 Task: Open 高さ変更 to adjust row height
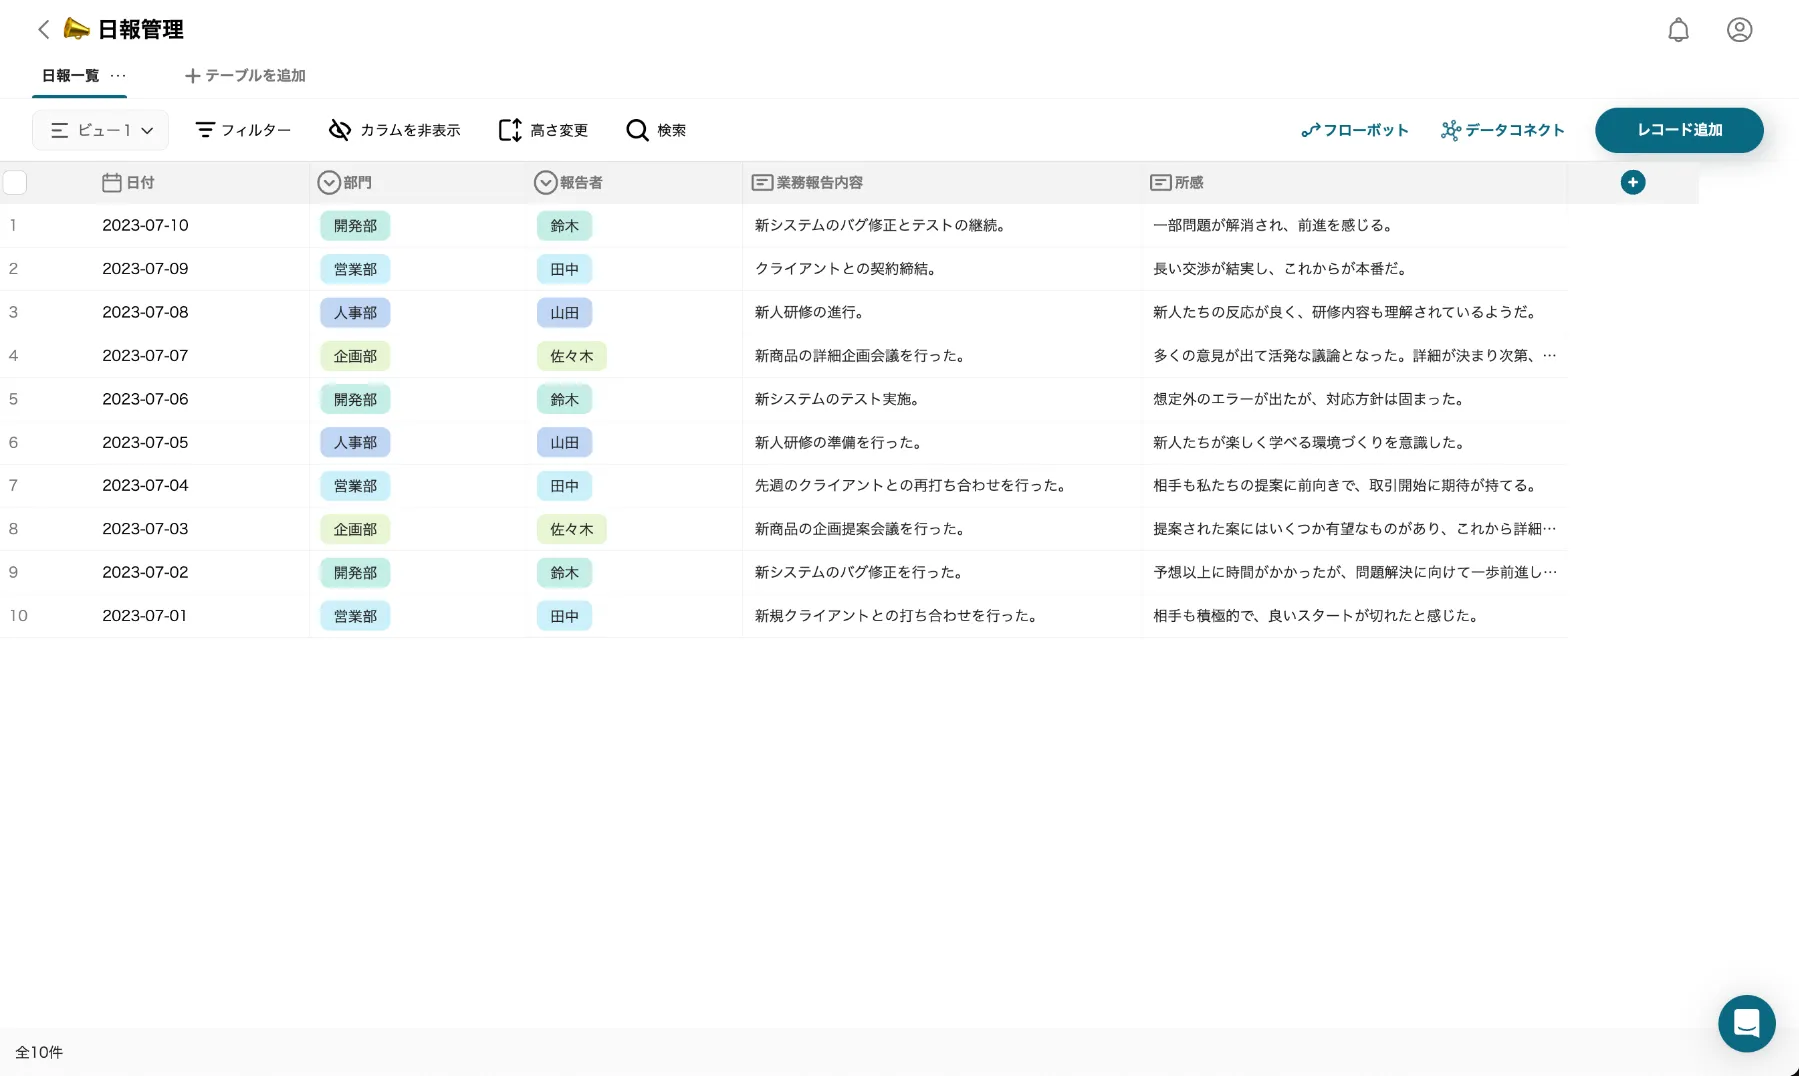pos(541,130)
